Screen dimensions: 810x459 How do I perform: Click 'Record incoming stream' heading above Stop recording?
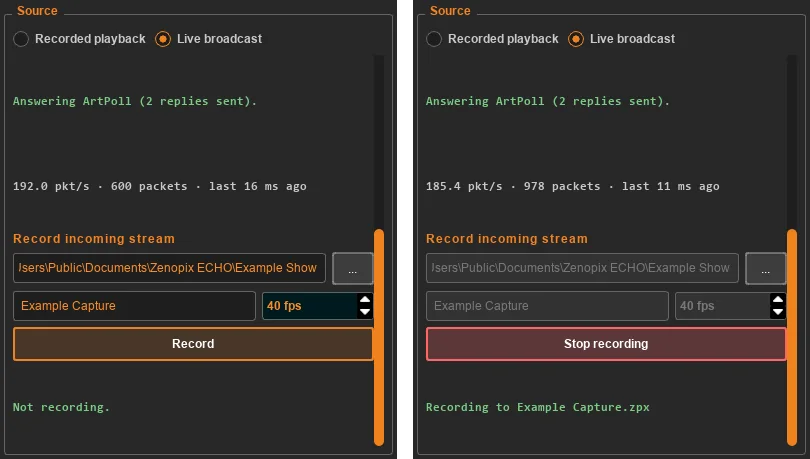tap(507, 239)
